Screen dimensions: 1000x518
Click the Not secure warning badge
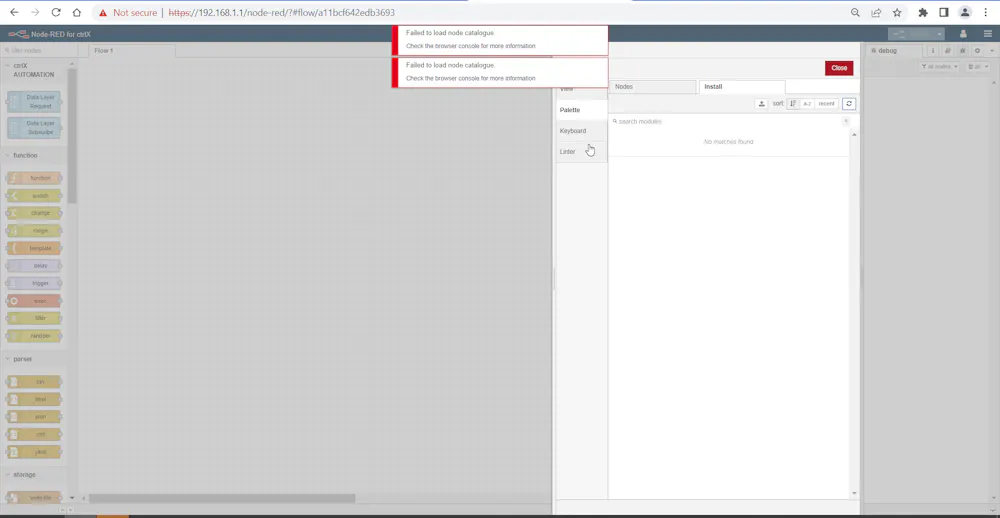point(126,12)
